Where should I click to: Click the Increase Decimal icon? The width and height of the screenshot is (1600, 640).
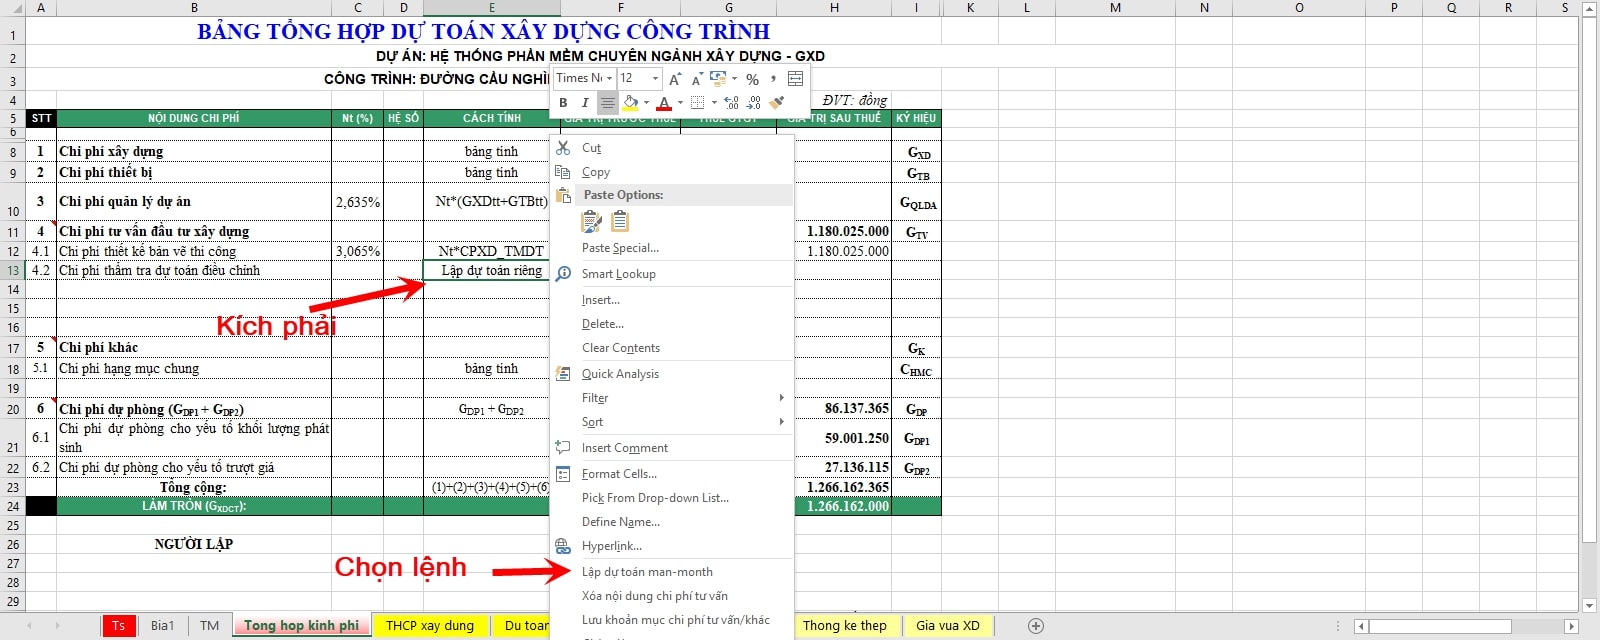[x=731, y=103]
